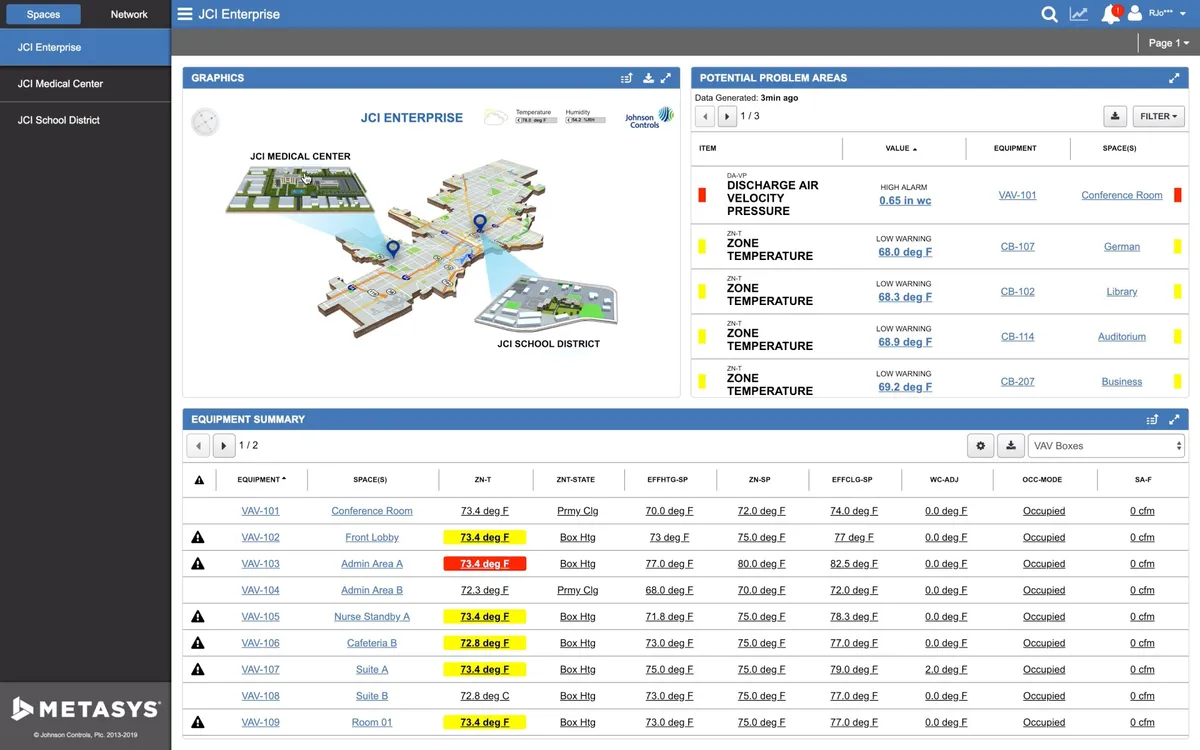Screen dimensions: 1200x750
Task: Select JCI Medical Center in sidebar
Action: point(85,84)
